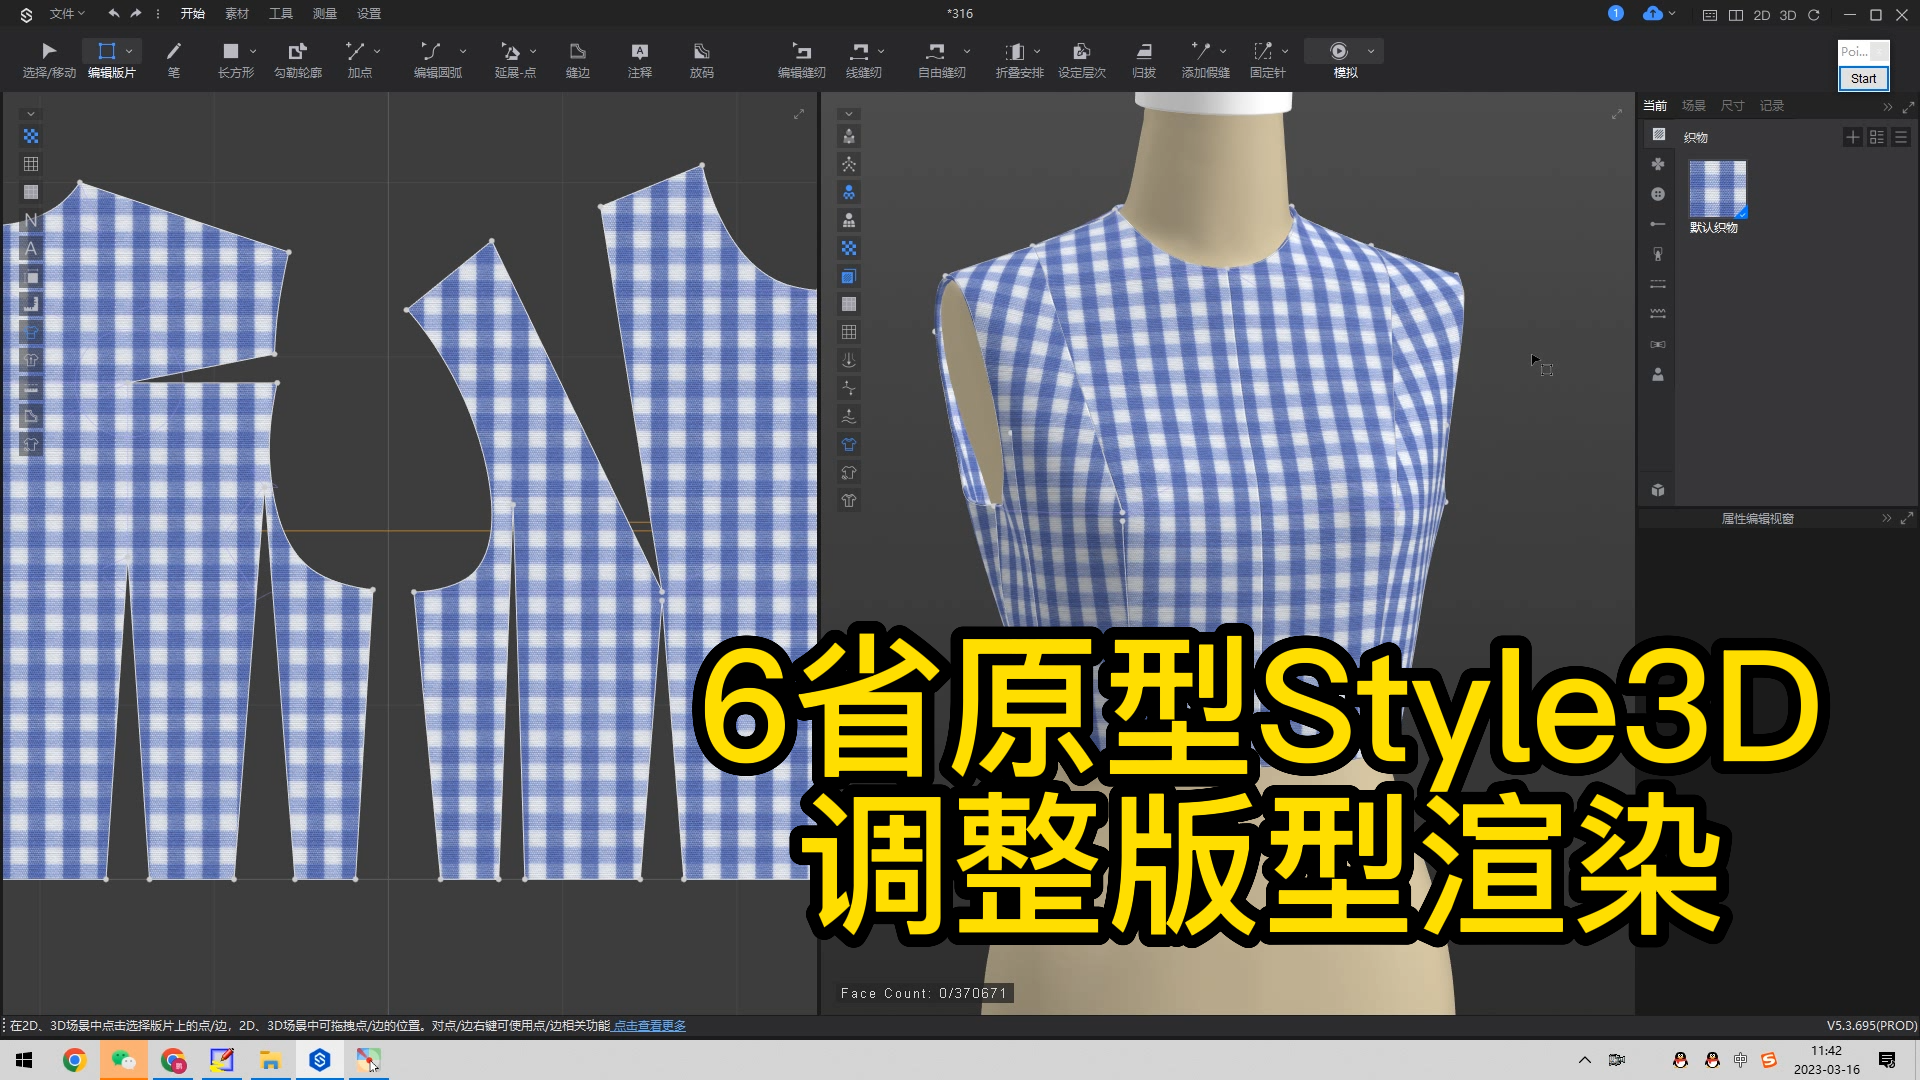This screenshot has height=1080, width=1920.
Task: Open WeChat from the taskbar
Action: 124,1060
